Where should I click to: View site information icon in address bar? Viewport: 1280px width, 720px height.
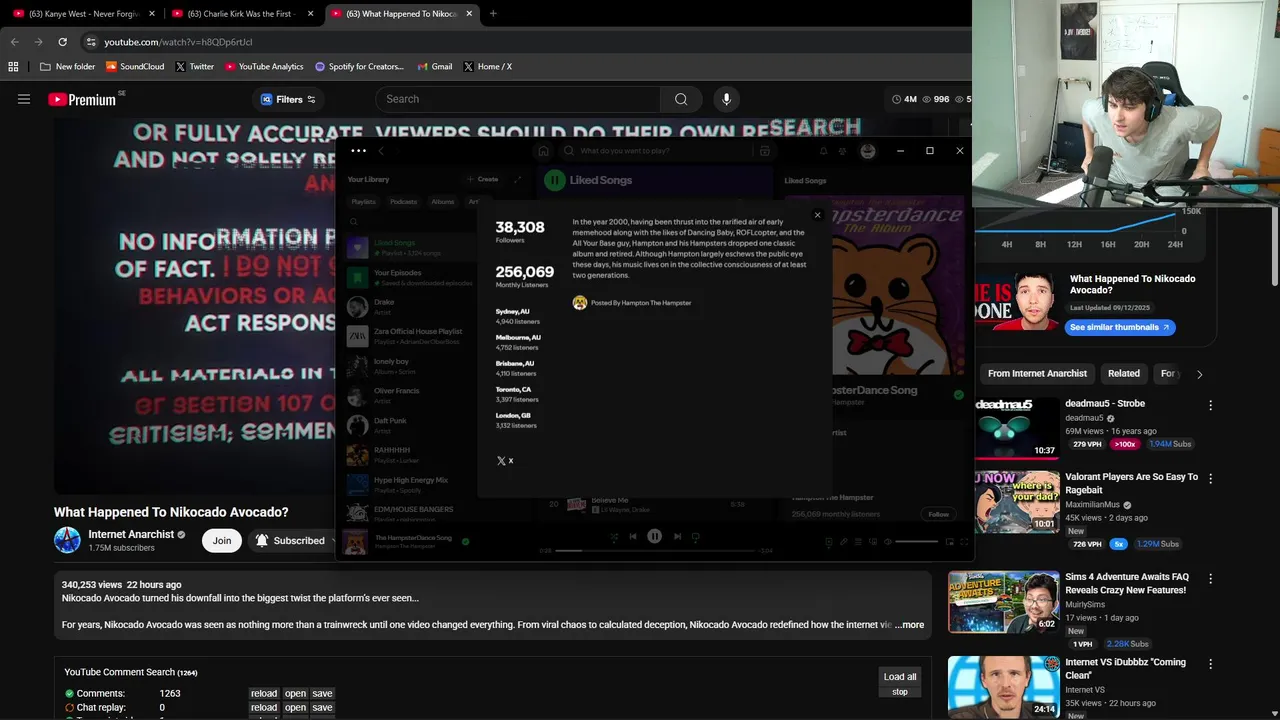pos(91,42)
